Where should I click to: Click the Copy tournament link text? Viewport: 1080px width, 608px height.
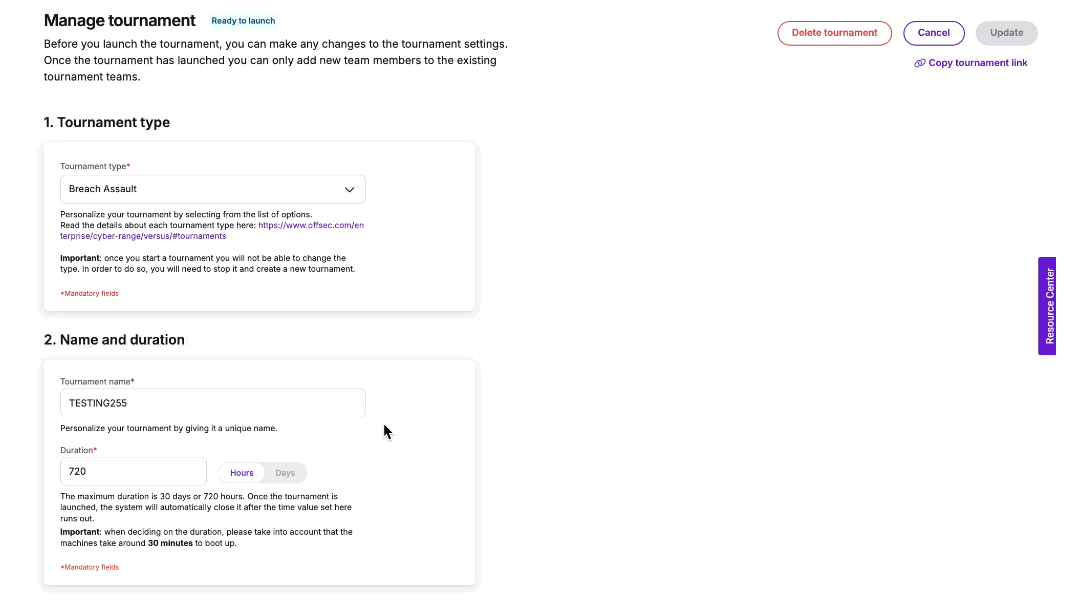[978, 63]
